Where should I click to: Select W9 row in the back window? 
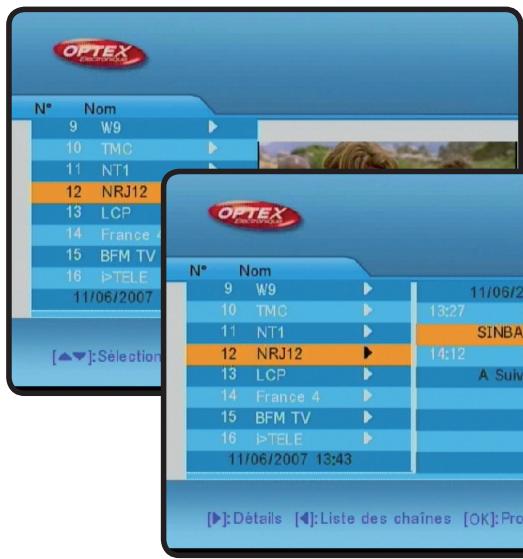coord(144,128)
